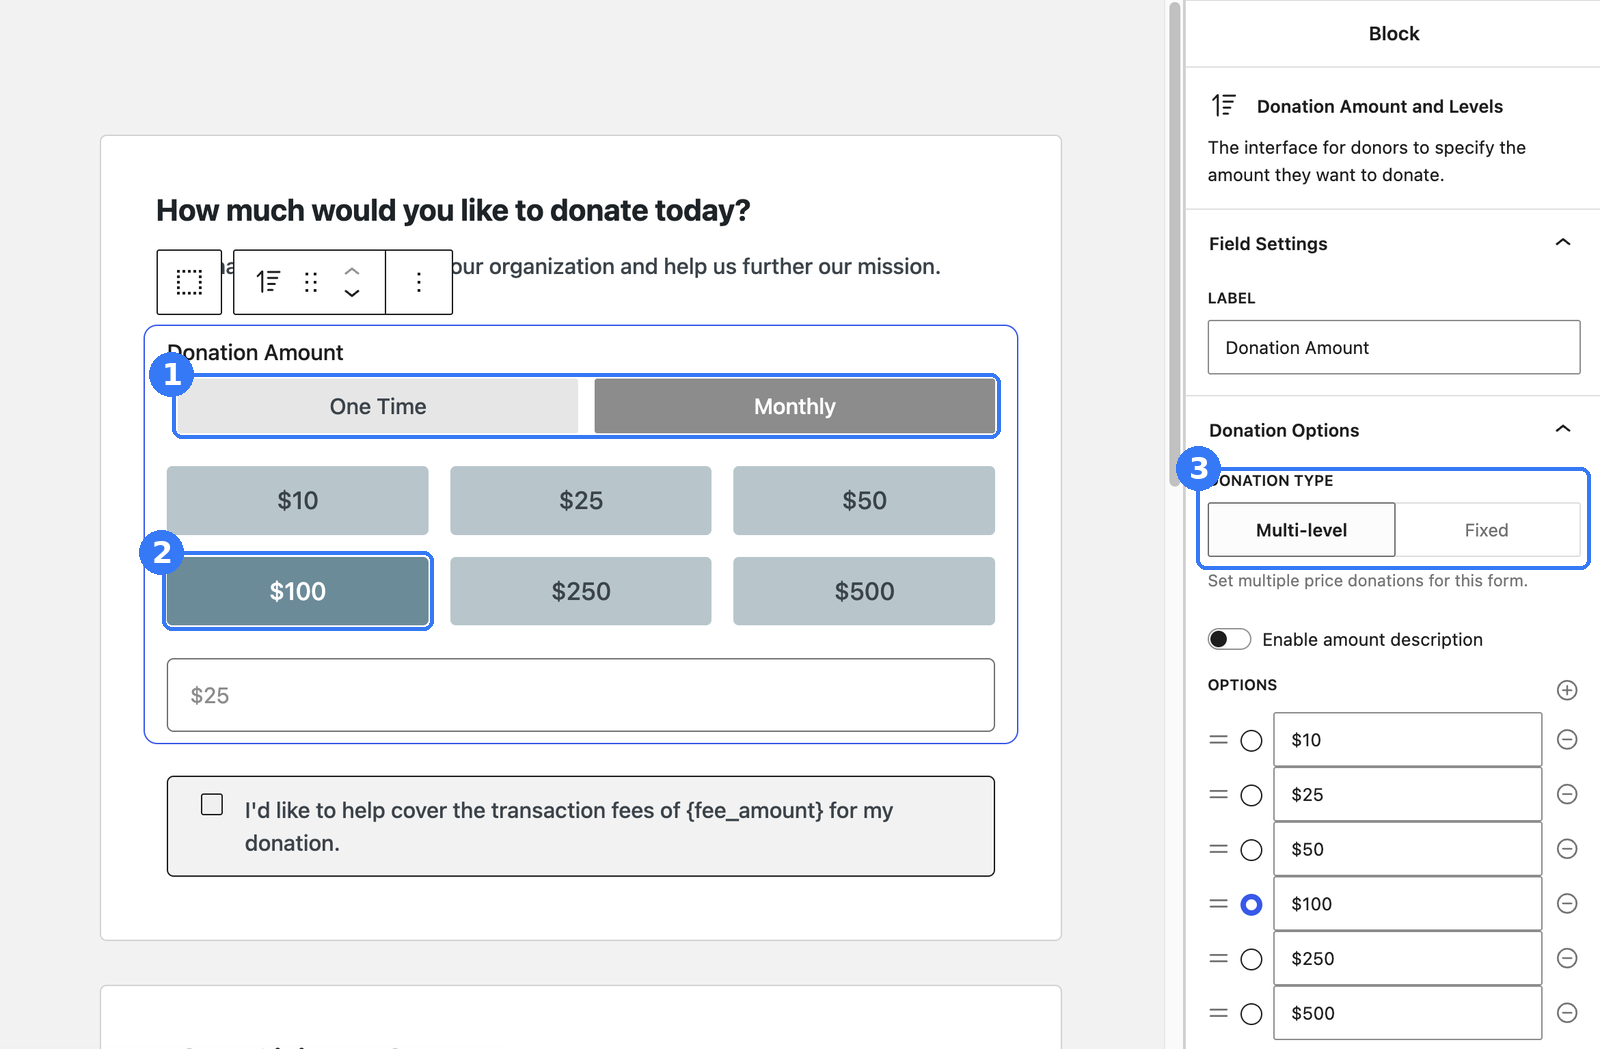The image size is (1600, 1049).
Task: Click the drag handle dots in block toolbar
Action: pos(311,282)
